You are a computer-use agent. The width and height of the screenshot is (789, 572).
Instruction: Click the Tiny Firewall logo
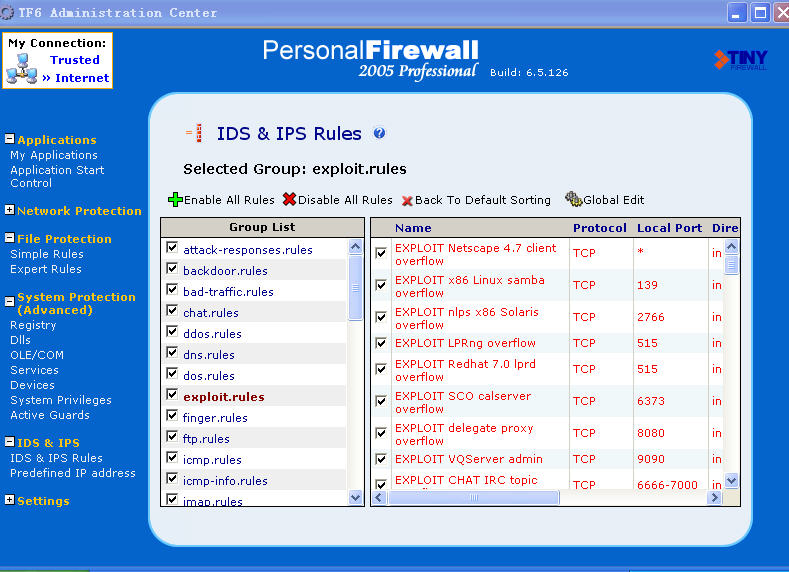pyautogui.click(x=741, y=60)
